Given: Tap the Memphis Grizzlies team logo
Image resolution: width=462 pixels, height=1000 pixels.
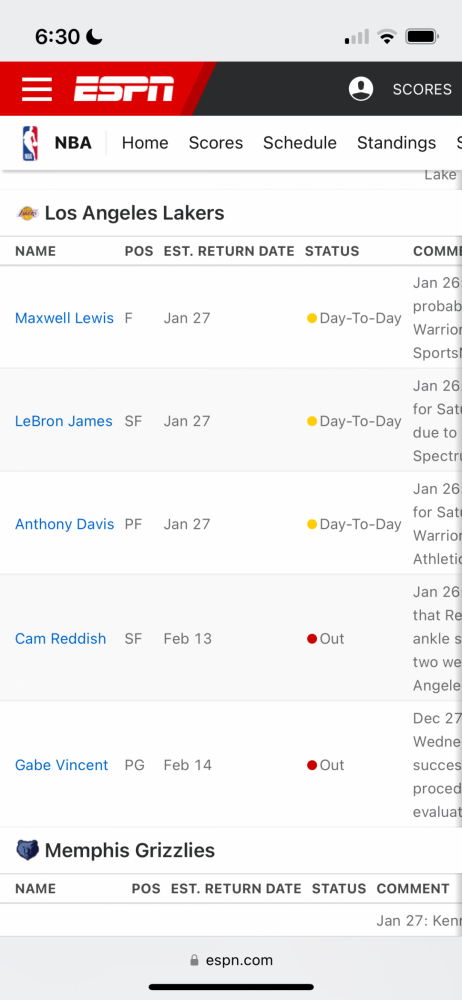Looking at the screenshot, I should tap(27, 850).
